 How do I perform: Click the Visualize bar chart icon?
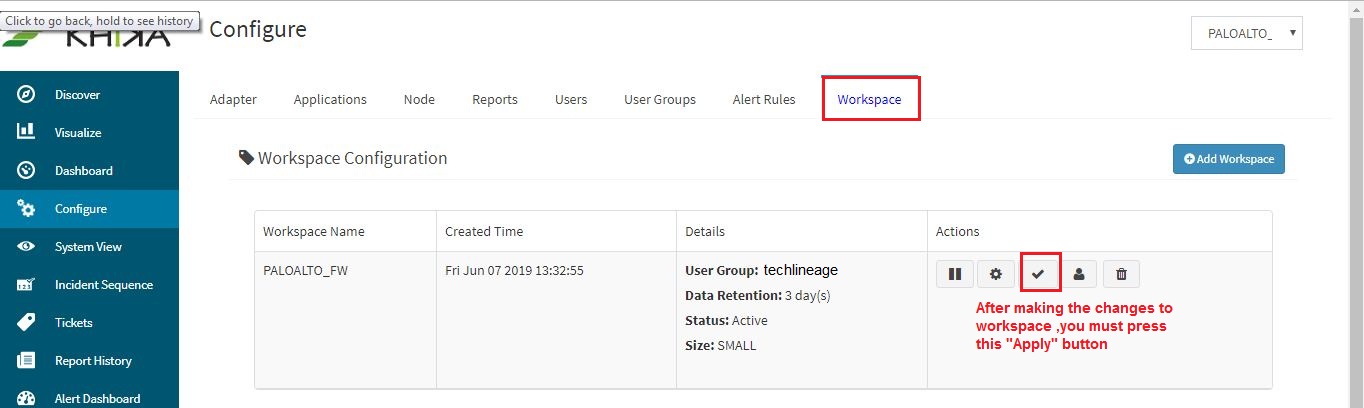point(27,132)
